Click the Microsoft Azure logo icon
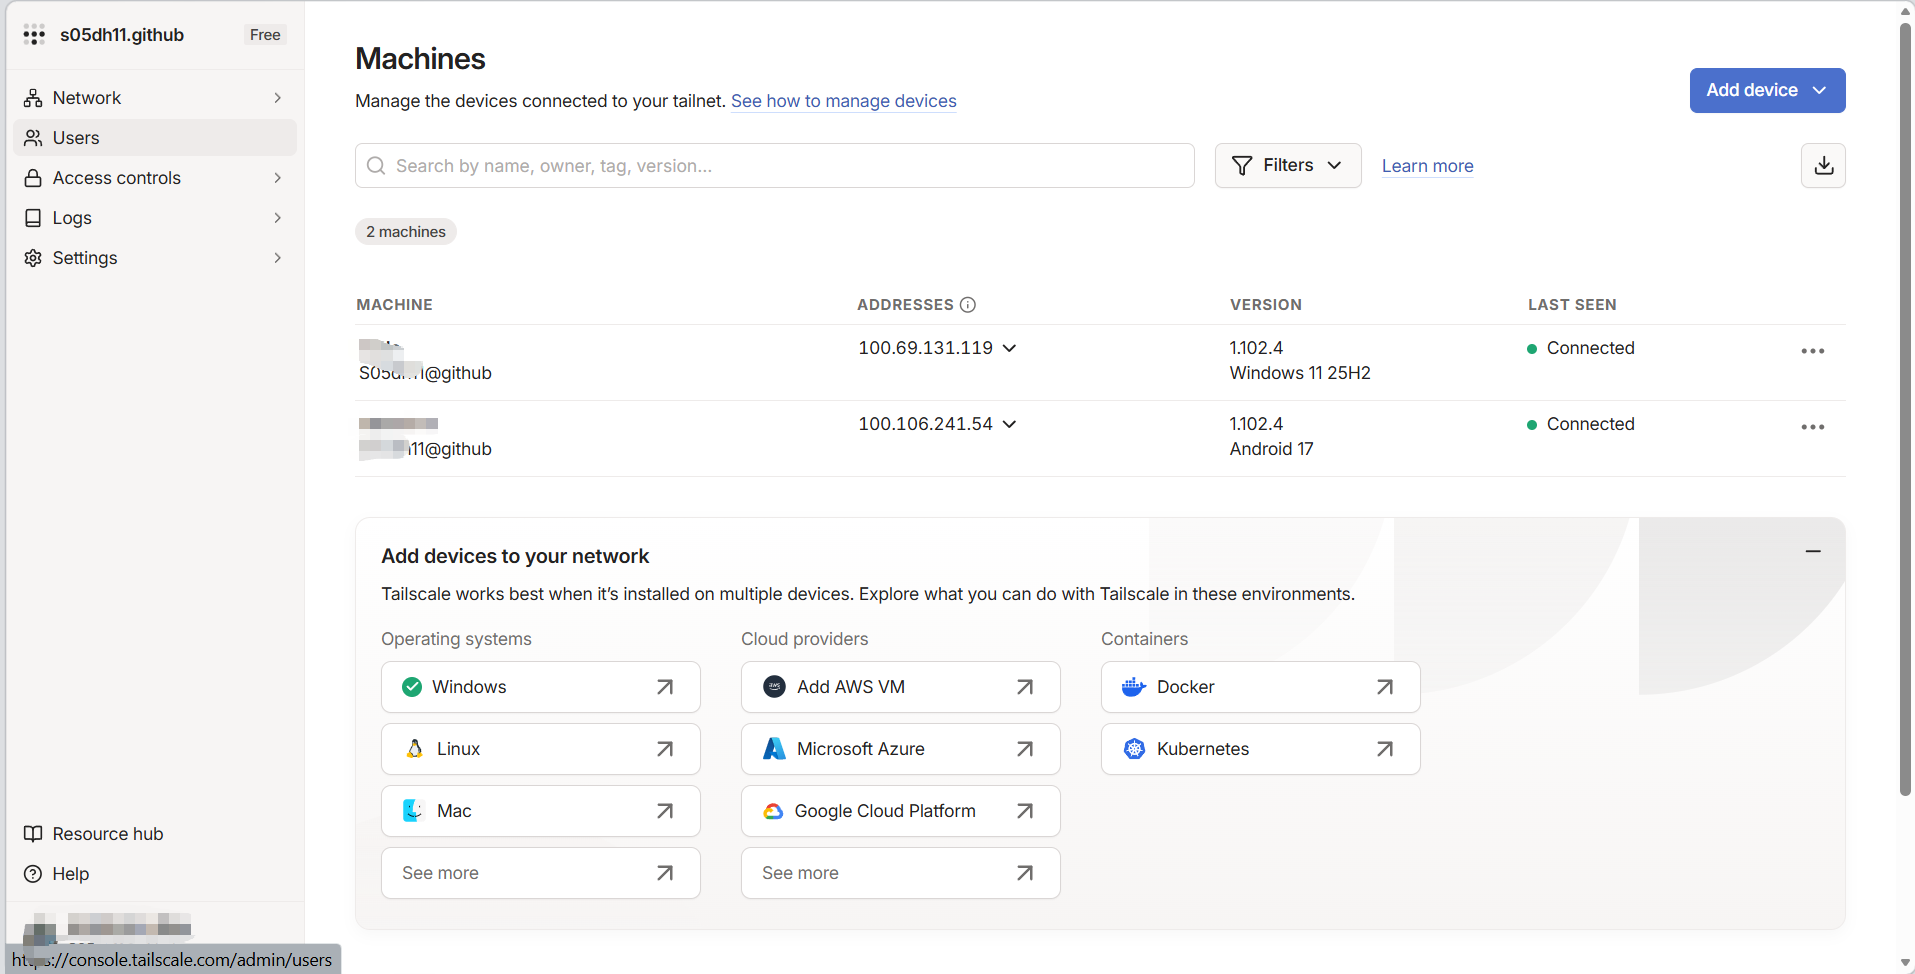Image resolution: width=1915 pixels, height=974 pixels. point(774,749)
